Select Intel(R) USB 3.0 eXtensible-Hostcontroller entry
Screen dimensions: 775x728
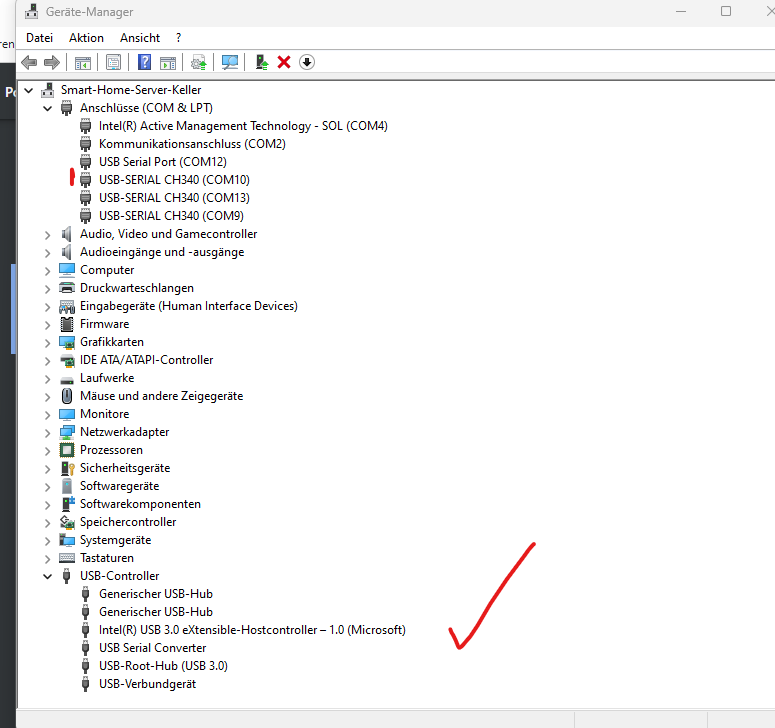(x=252, y=630)
